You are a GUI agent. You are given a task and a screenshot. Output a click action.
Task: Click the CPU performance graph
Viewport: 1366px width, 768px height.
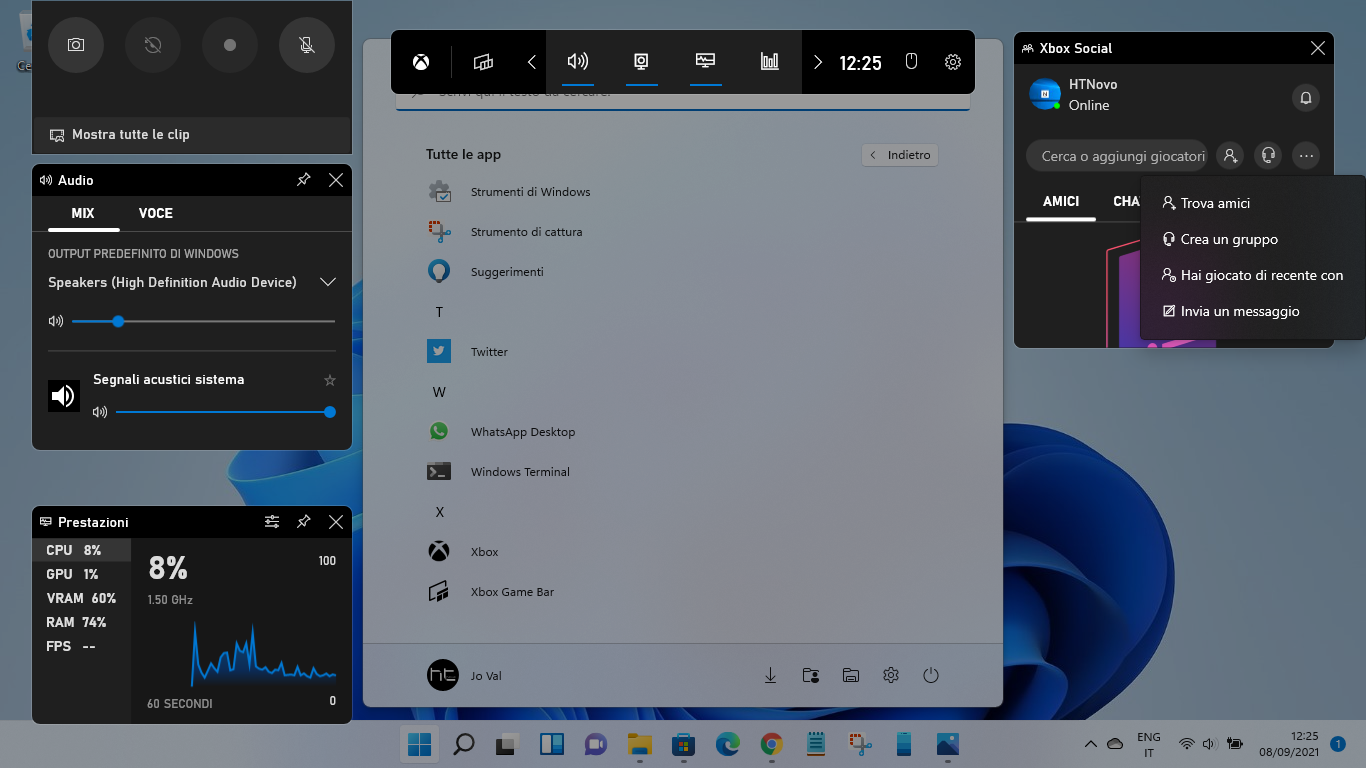click(264, 654)
